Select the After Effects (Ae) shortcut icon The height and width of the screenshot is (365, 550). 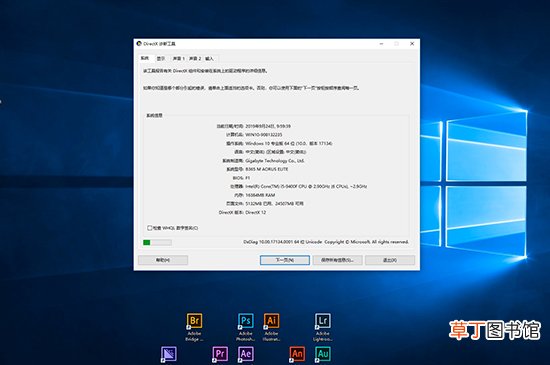click(x=246, y=354)
